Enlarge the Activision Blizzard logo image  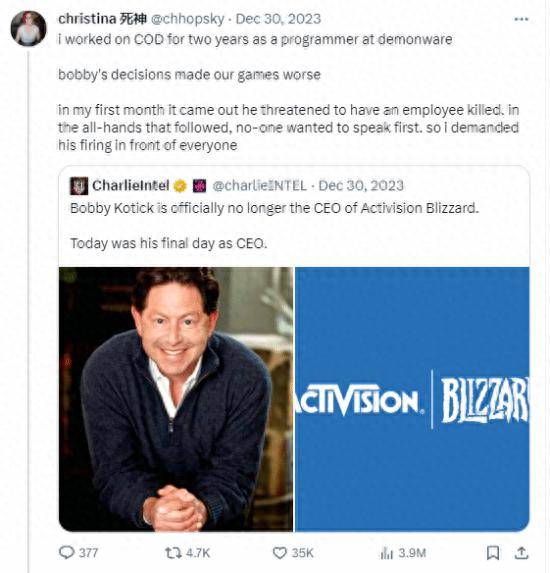tap(412, 399)
